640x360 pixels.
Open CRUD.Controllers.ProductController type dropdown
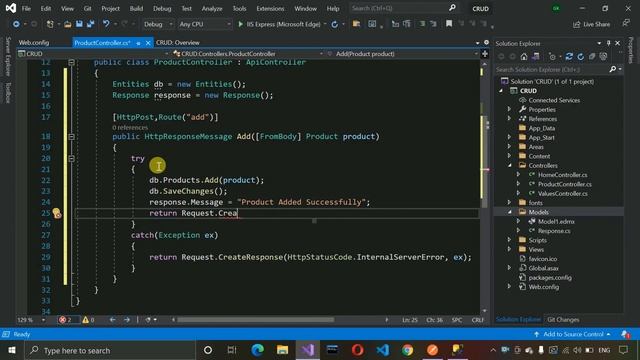pos(248,53)
